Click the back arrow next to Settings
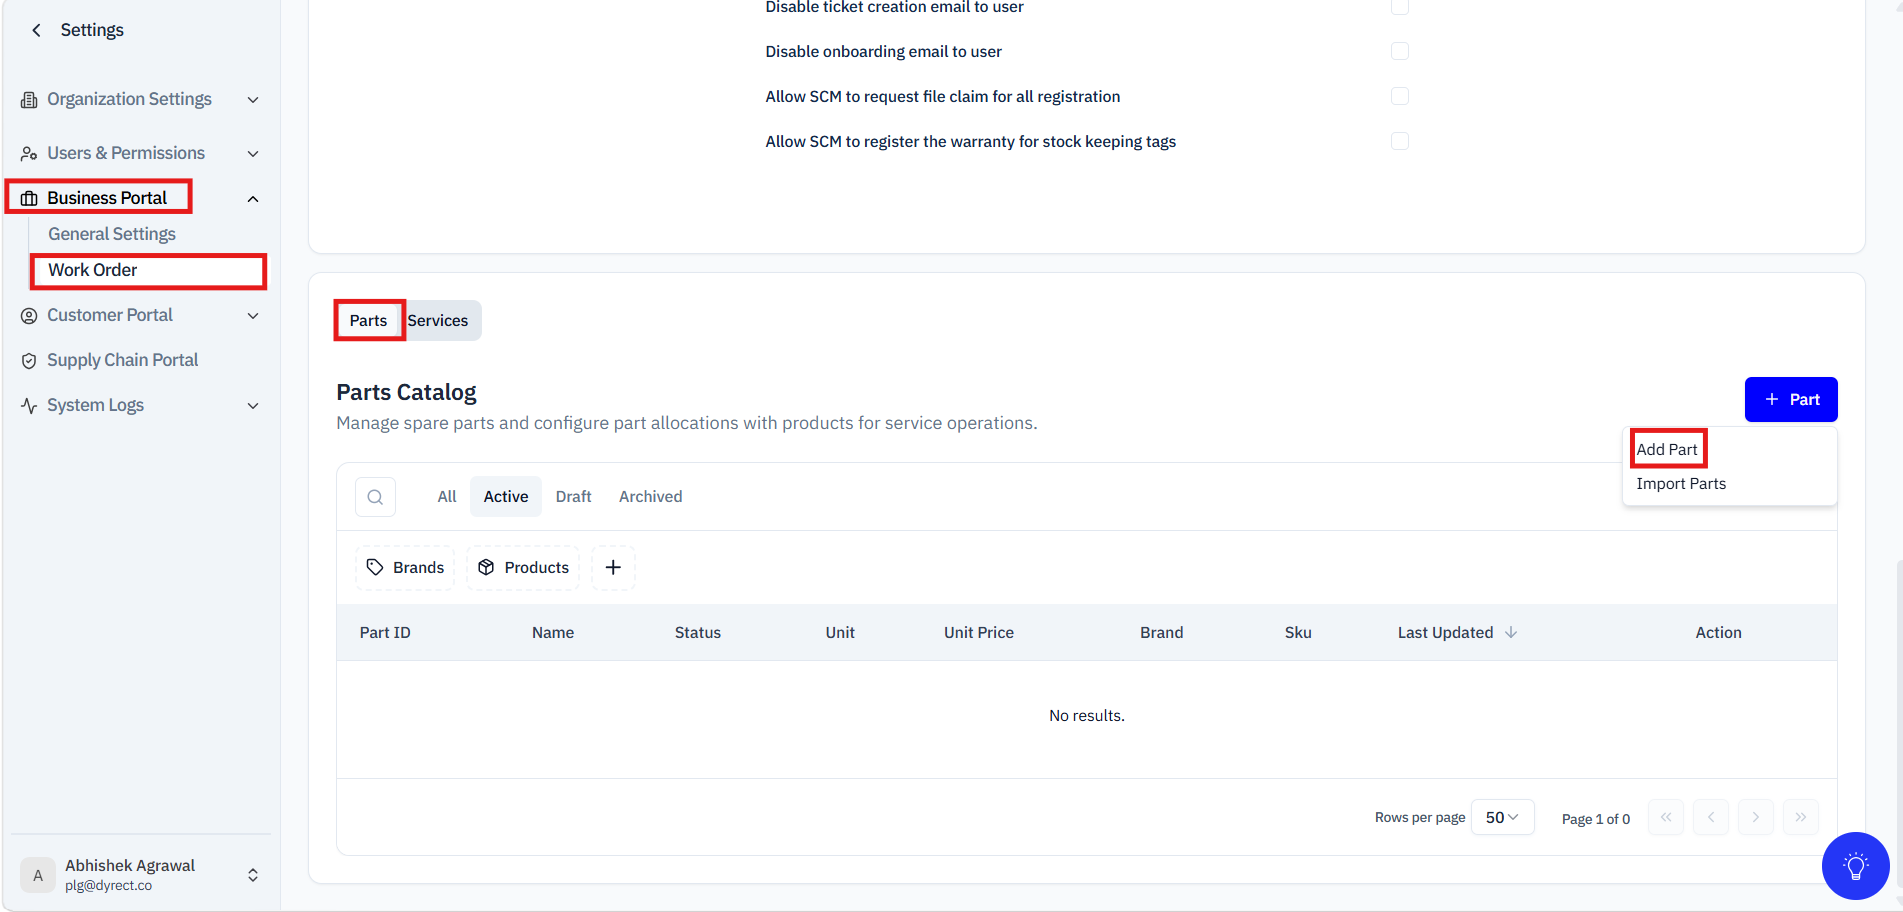1903x912 pixels. pyautogui.click(x=37, y=30)
